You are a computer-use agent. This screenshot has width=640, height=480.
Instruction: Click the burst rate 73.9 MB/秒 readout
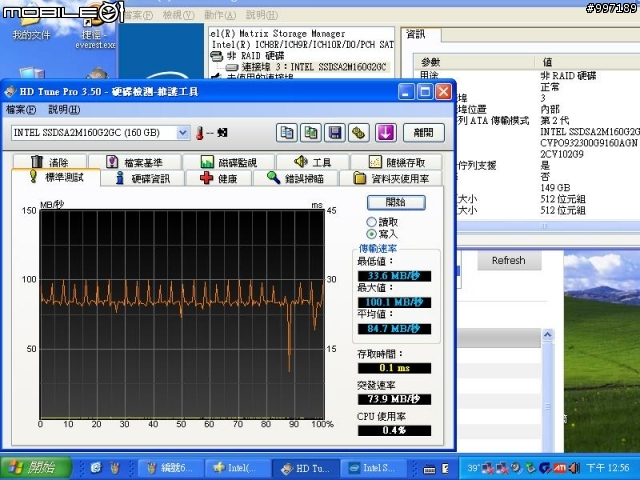pyautogui.click(x=394, y=399)
